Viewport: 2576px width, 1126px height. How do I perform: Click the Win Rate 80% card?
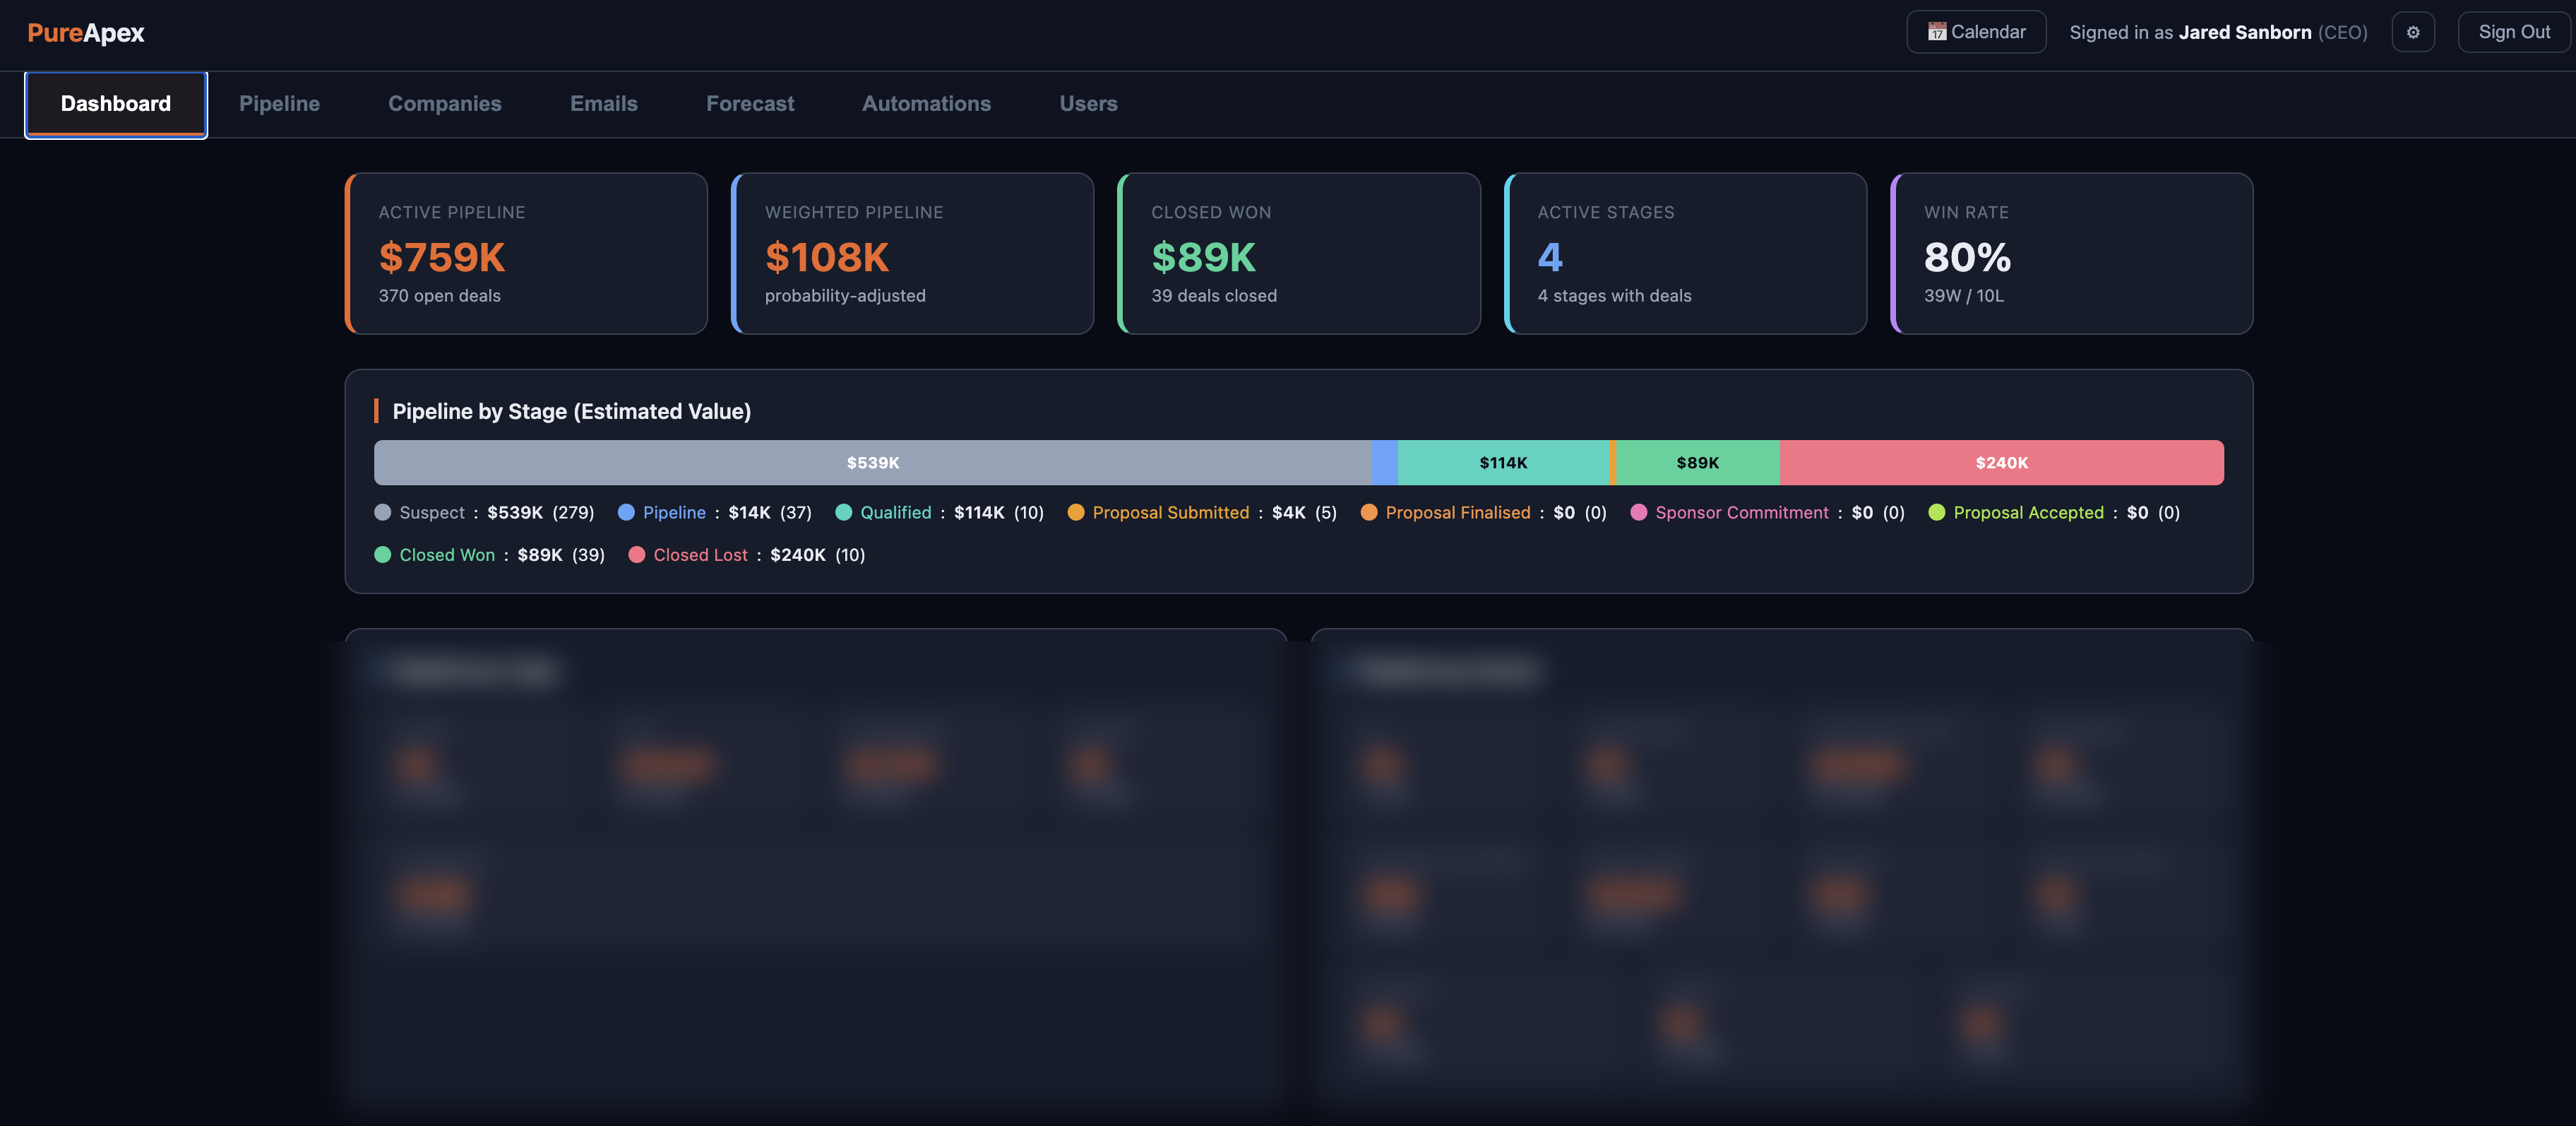(2071, 254)
